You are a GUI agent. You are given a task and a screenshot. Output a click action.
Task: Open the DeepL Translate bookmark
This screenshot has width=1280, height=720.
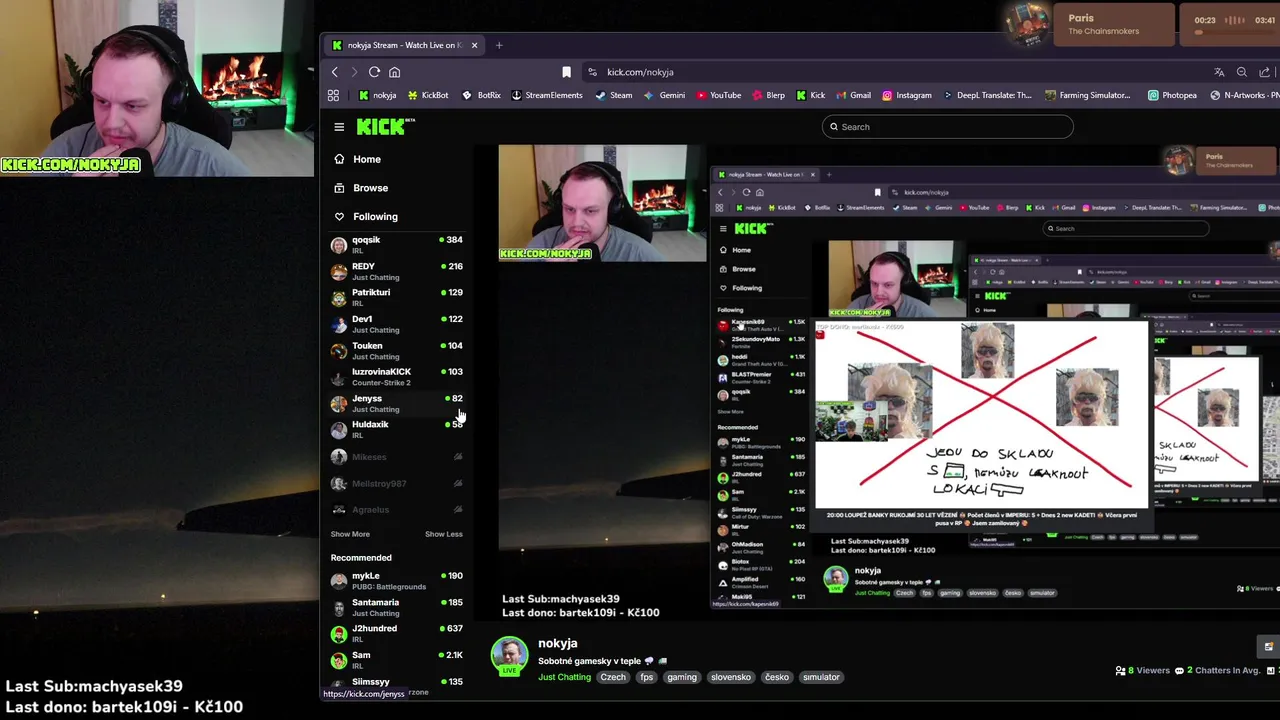pos(987,95)
